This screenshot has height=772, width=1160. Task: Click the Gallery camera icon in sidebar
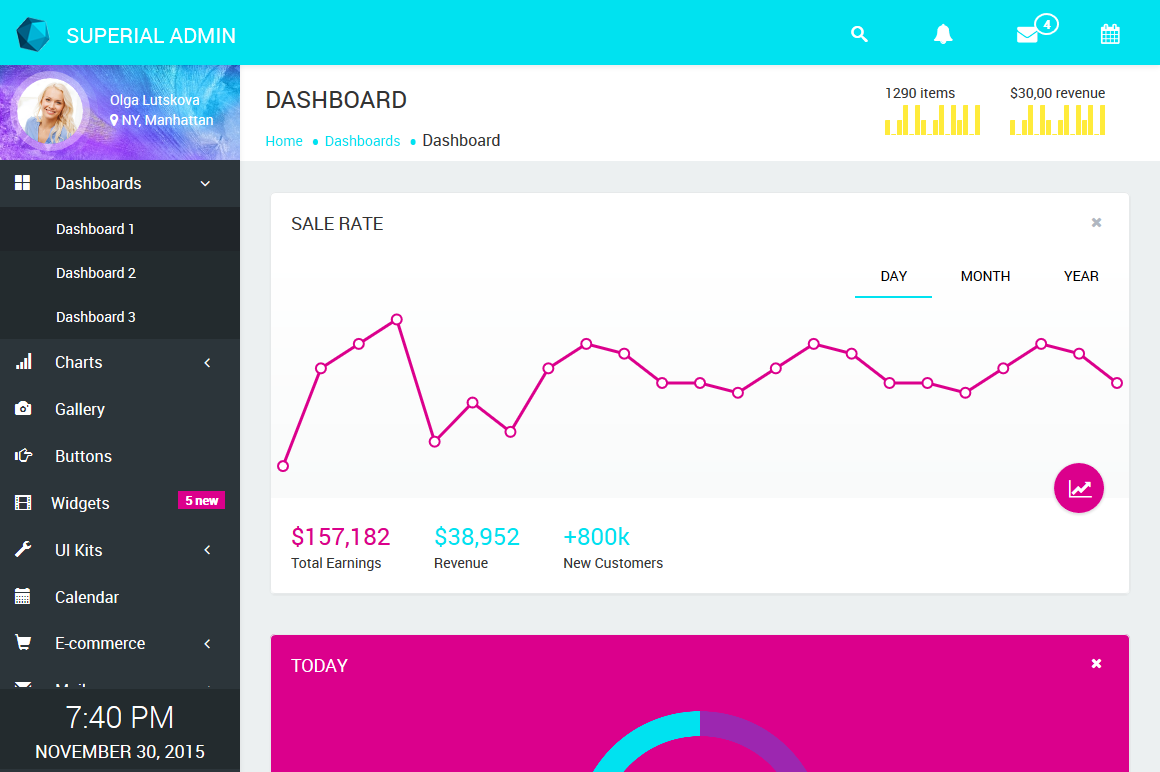[23, 409]
